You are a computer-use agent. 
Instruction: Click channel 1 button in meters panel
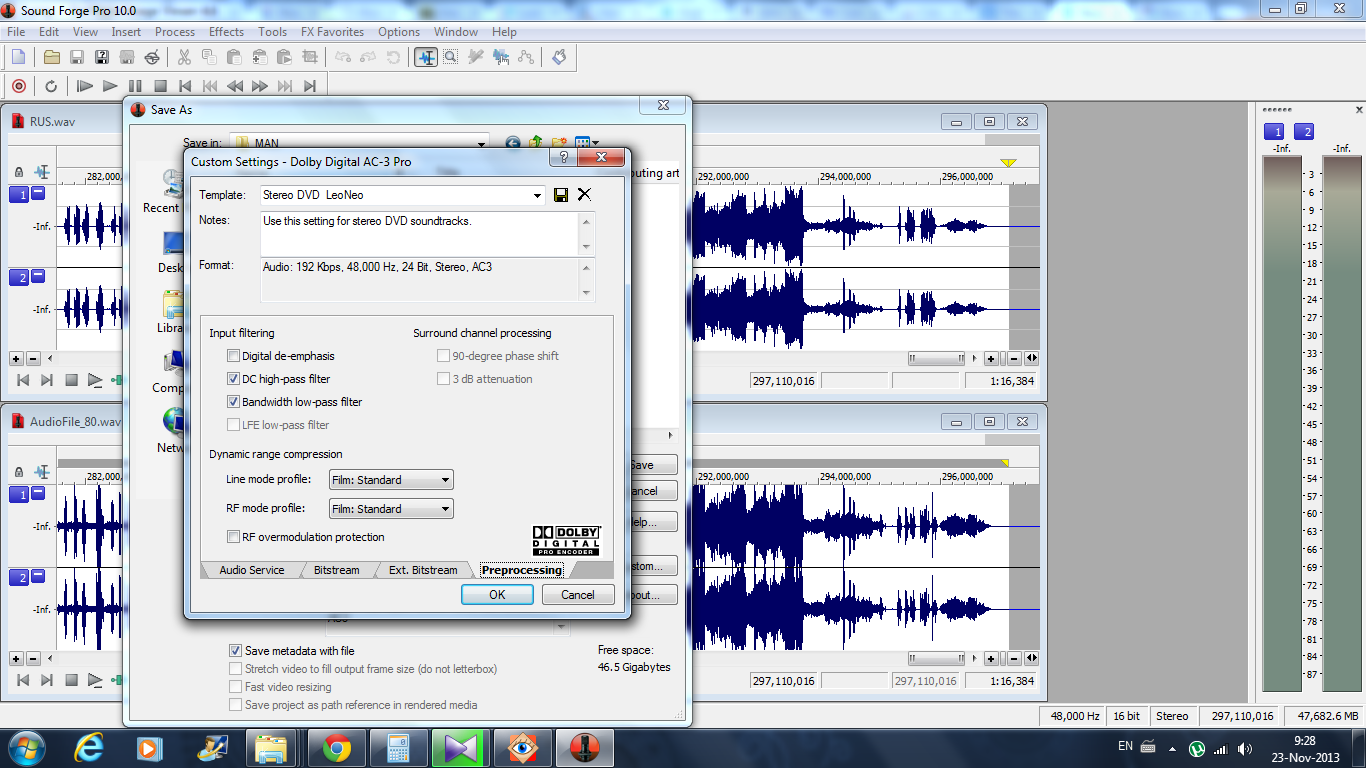1274,131
